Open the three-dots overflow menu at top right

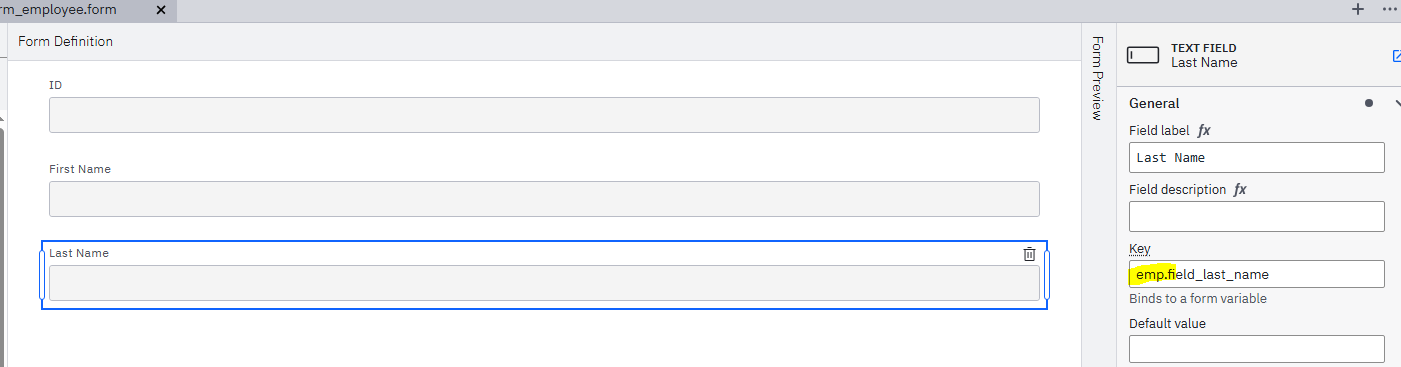(x=1389, y=9)
